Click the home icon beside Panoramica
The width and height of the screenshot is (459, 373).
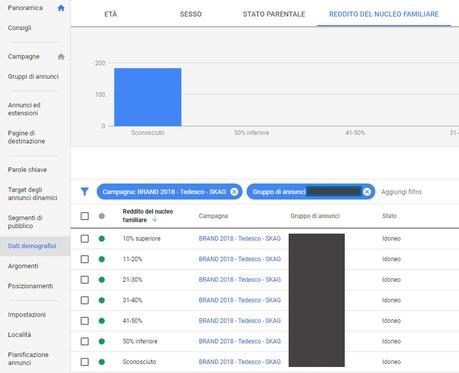(61, 8)
